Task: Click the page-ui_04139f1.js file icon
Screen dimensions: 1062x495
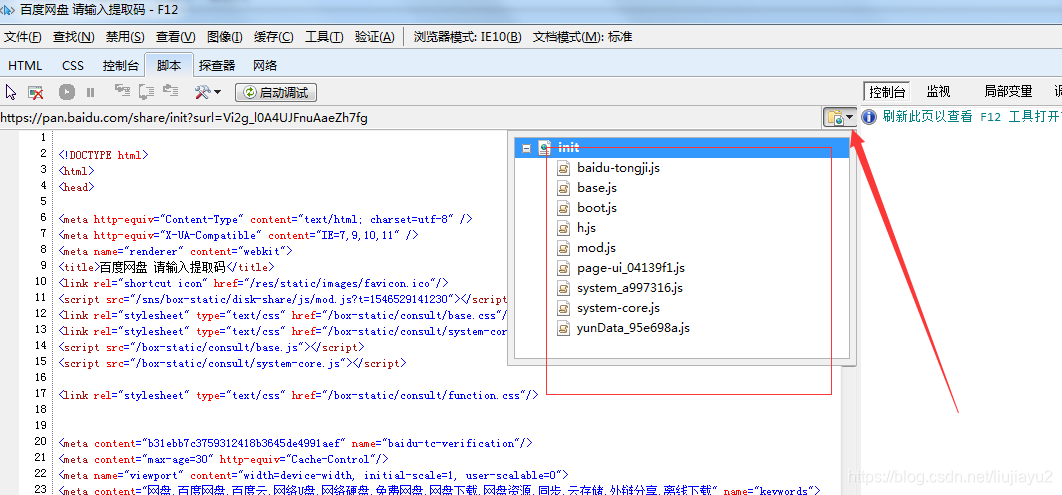Action: (564, 268)
